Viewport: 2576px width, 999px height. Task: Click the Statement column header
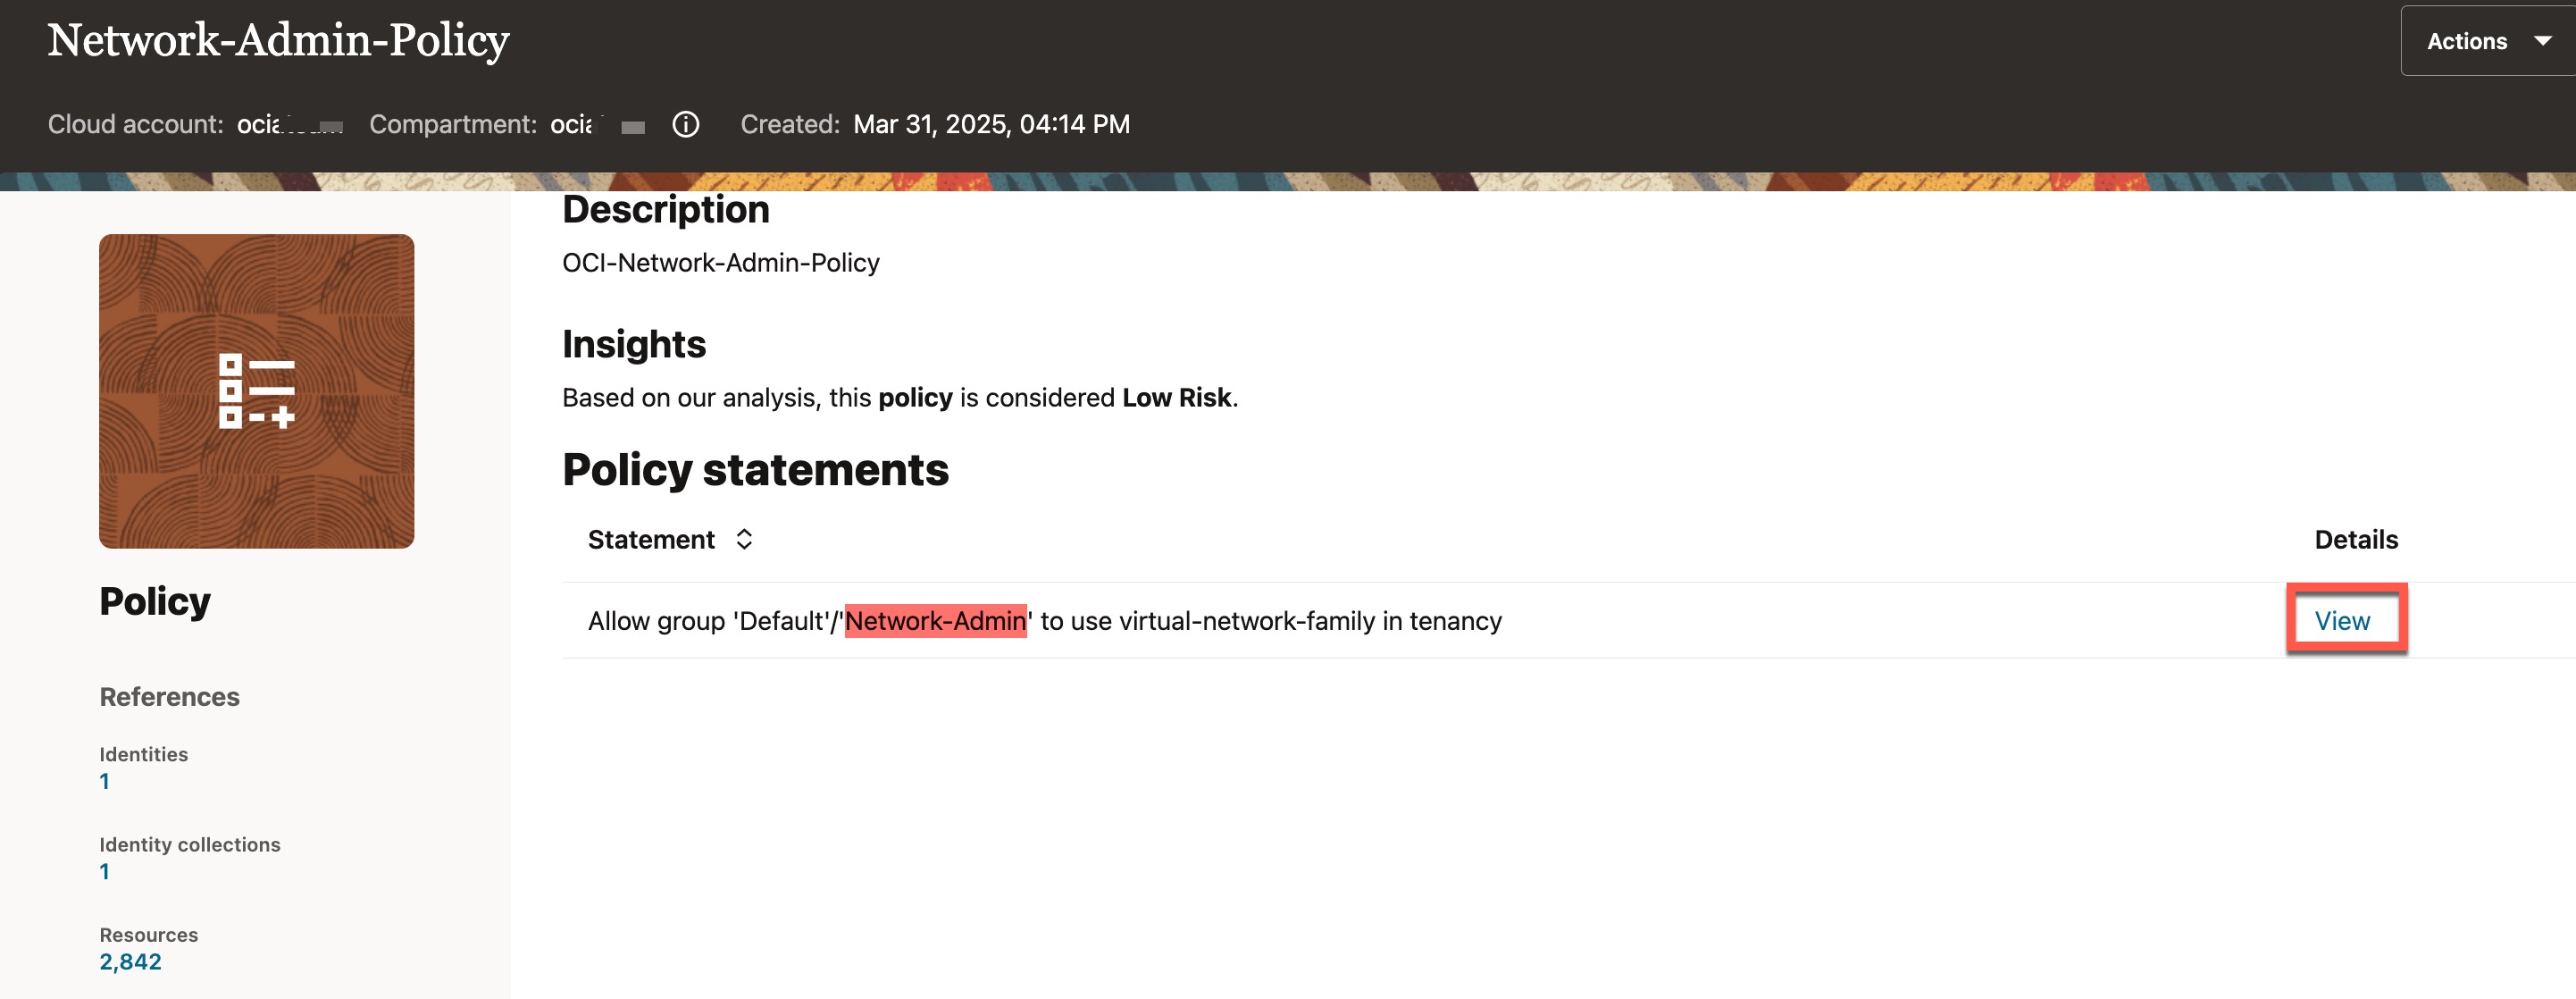click(x=651, y=540)
